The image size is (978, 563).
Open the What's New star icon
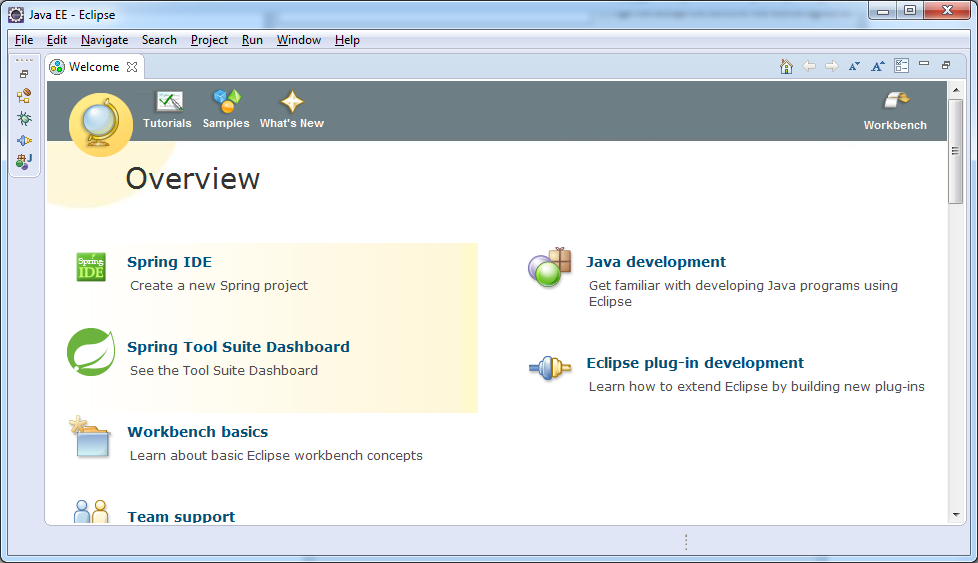click(x=291, y=102)
